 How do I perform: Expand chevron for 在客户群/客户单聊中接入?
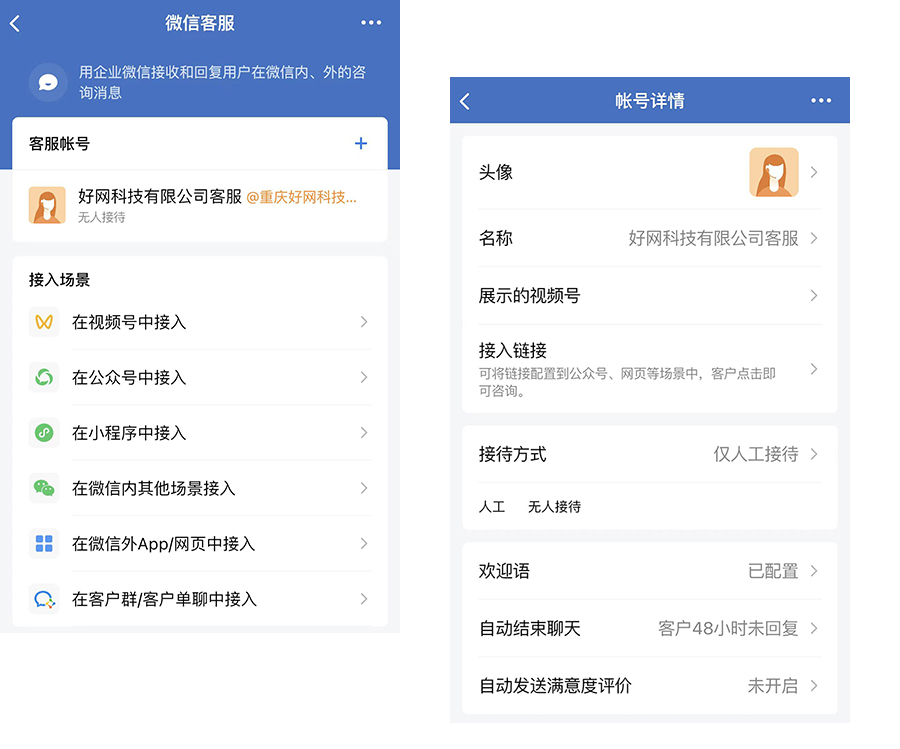pos(363,599)
